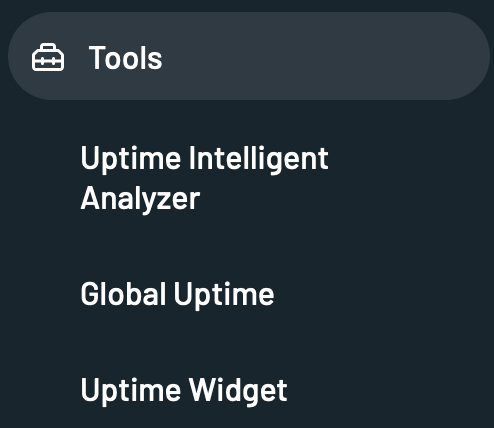Collapse the Tools menu group

(249, 56)
